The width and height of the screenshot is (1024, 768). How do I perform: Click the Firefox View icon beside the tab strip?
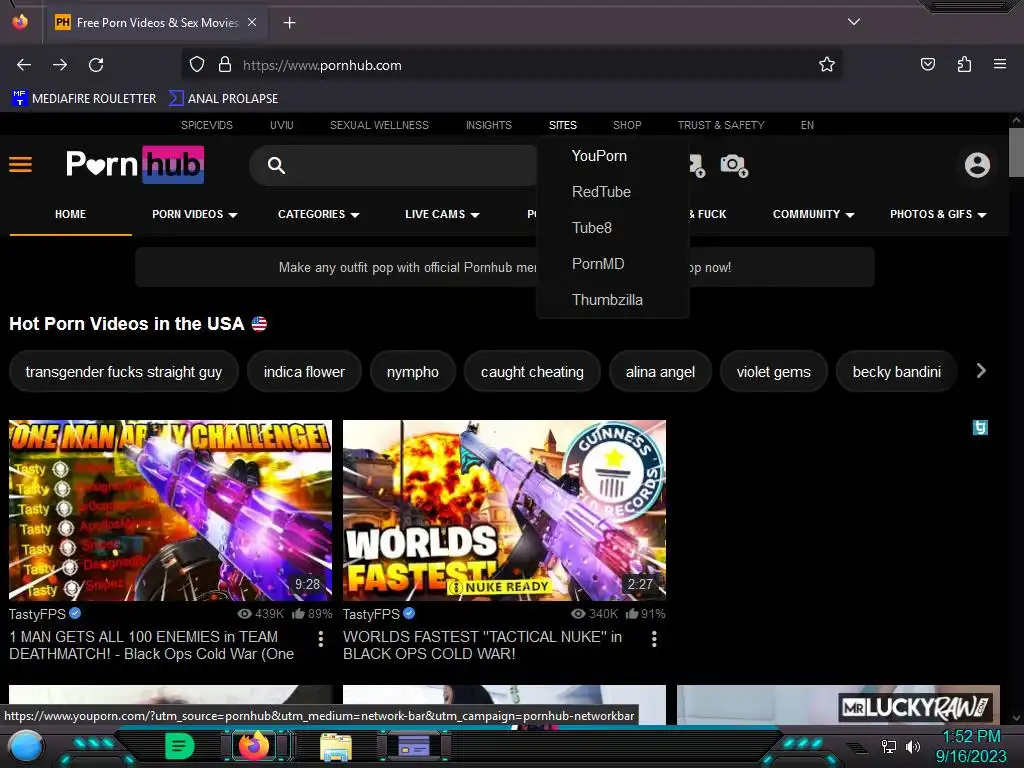[x=20, y=22]
